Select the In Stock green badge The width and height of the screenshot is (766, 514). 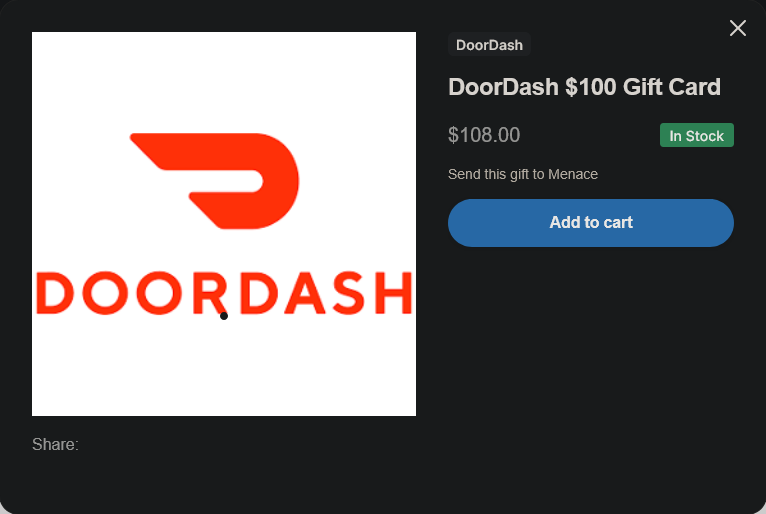point(697,135)
